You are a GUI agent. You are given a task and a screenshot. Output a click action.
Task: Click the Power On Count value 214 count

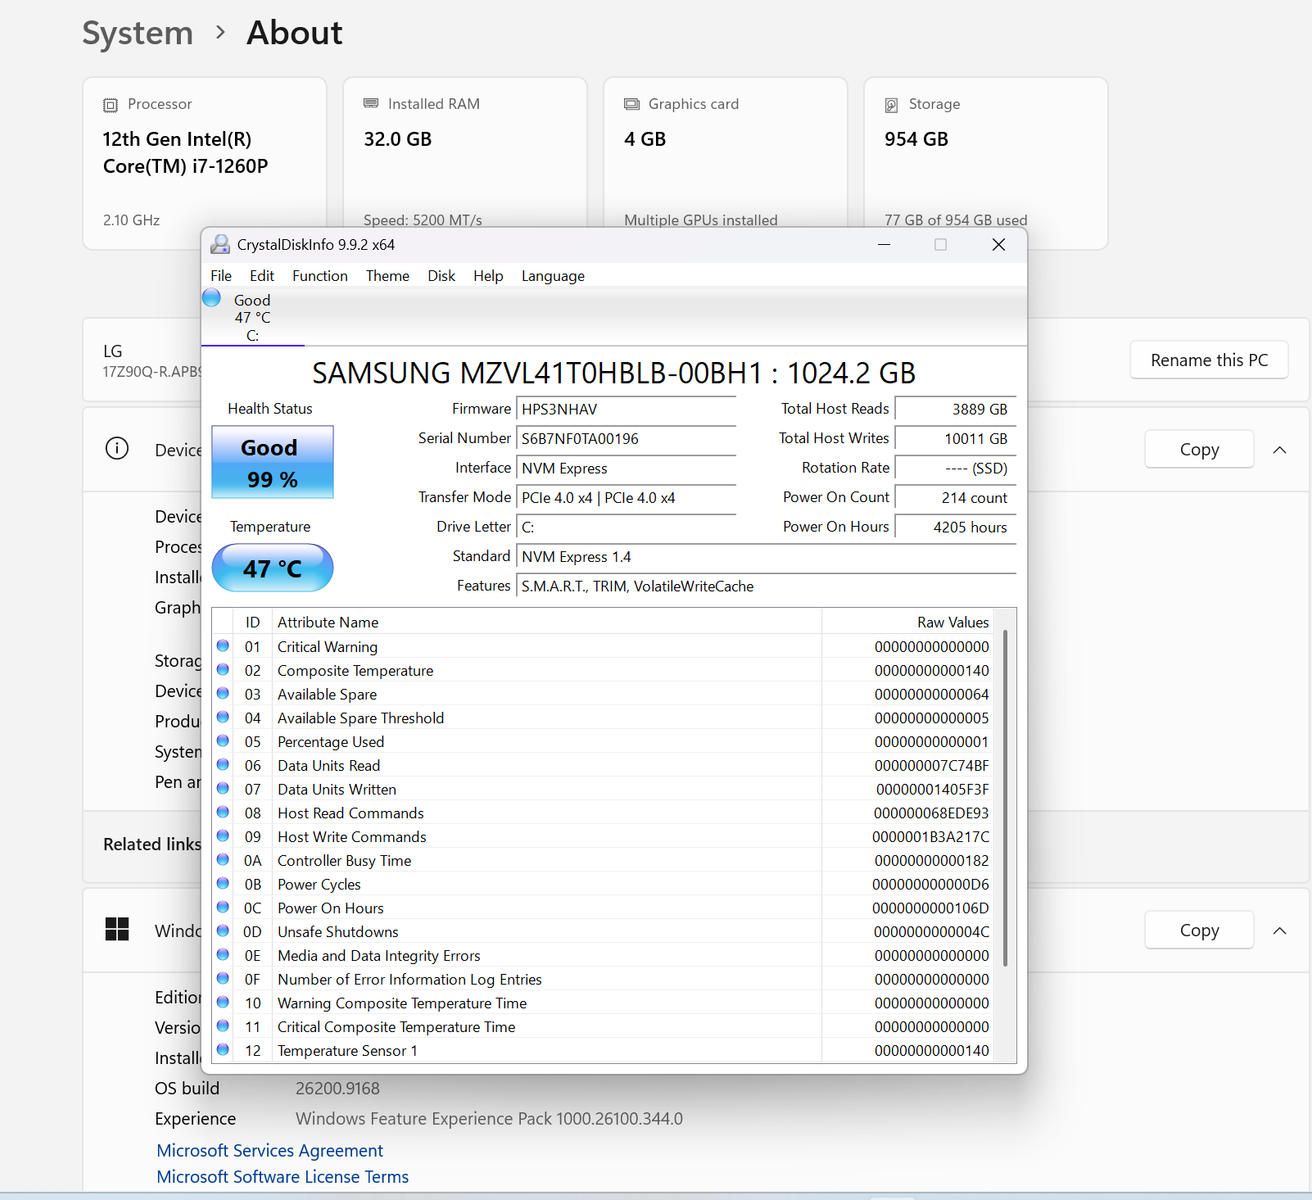(955, 497)
